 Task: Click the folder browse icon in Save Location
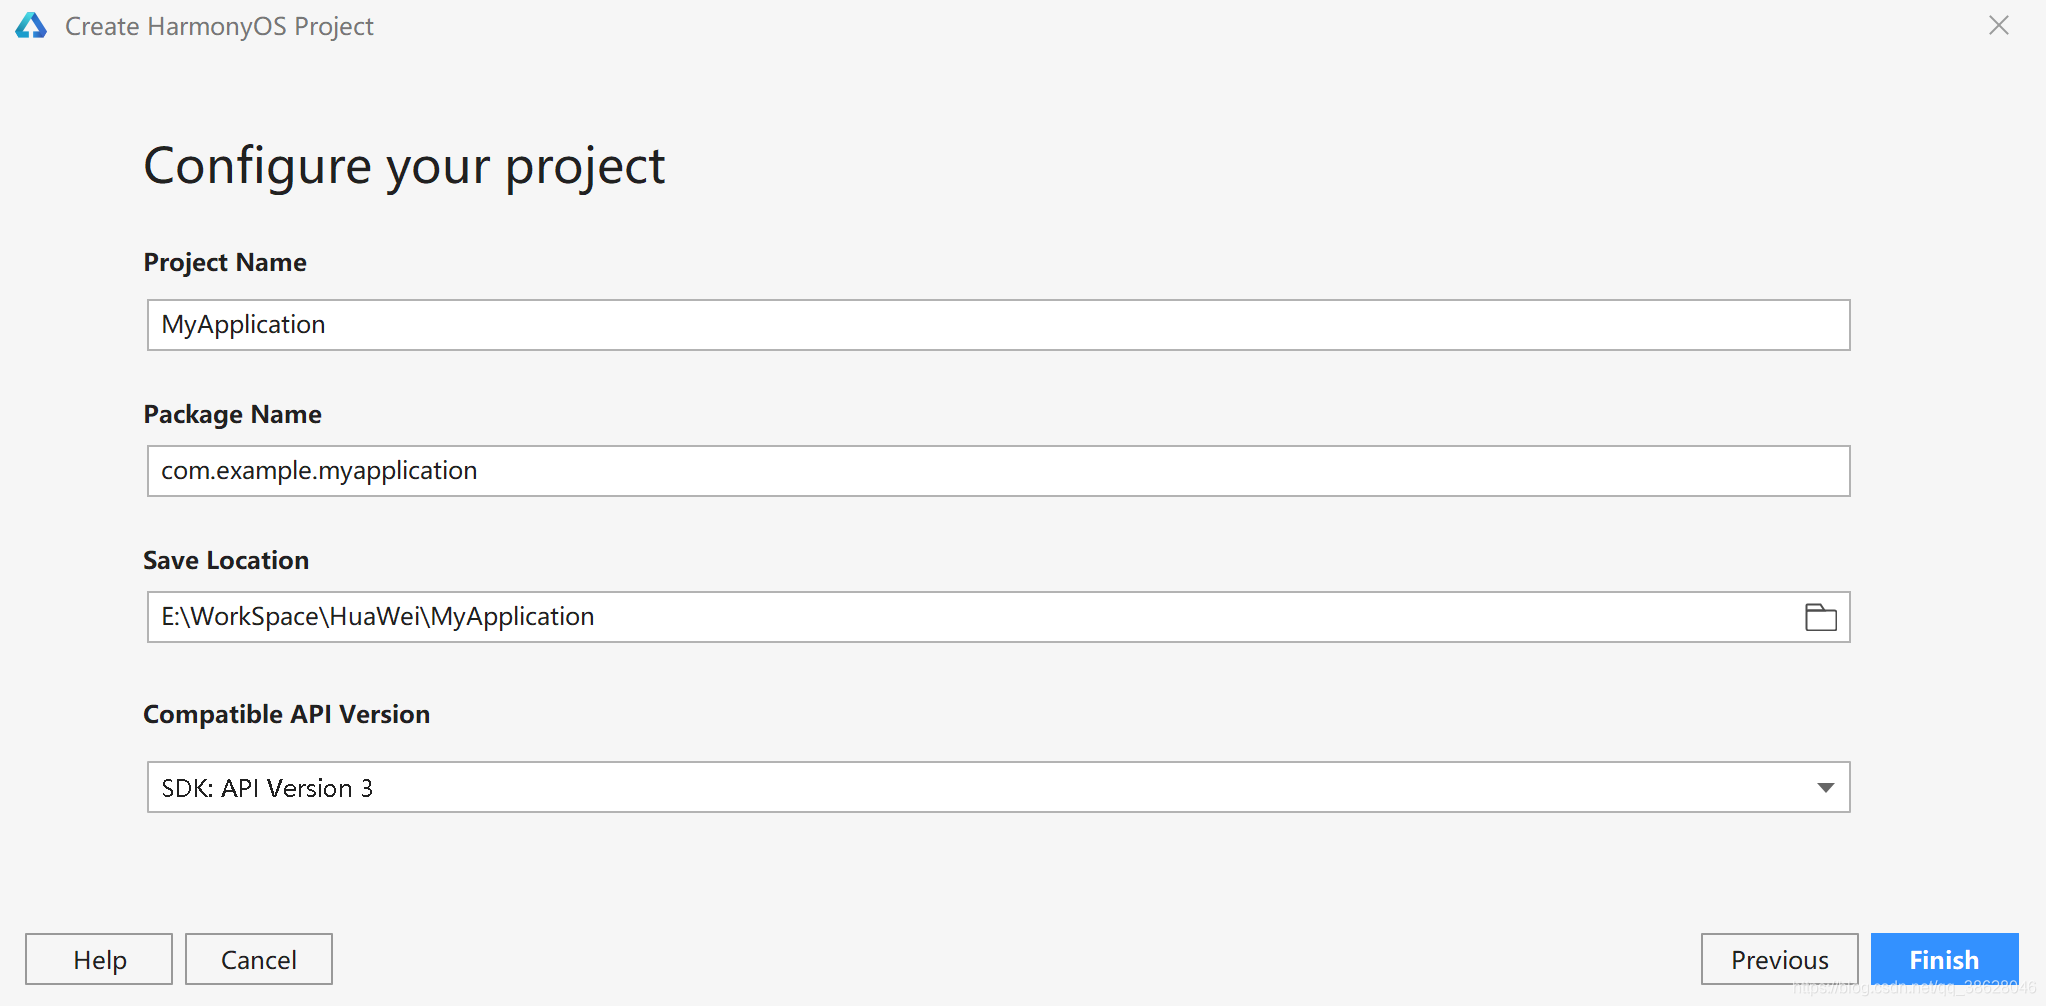click(1820, 617)
